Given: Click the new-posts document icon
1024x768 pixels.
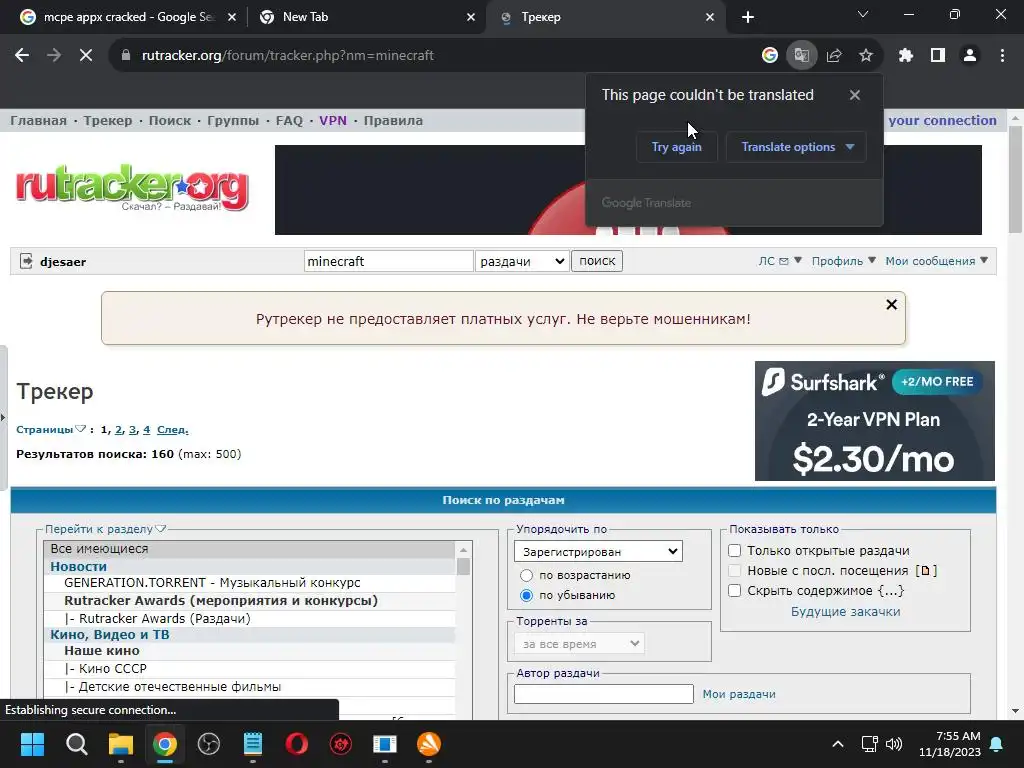Looking at the screenshot, I should coord(925,571).
